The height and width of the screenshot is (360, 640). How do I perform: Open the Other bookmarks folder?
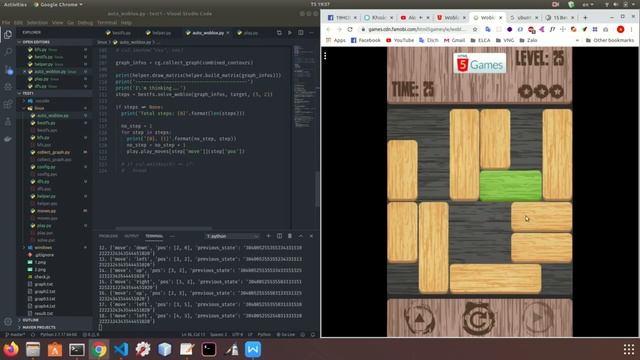610,40
